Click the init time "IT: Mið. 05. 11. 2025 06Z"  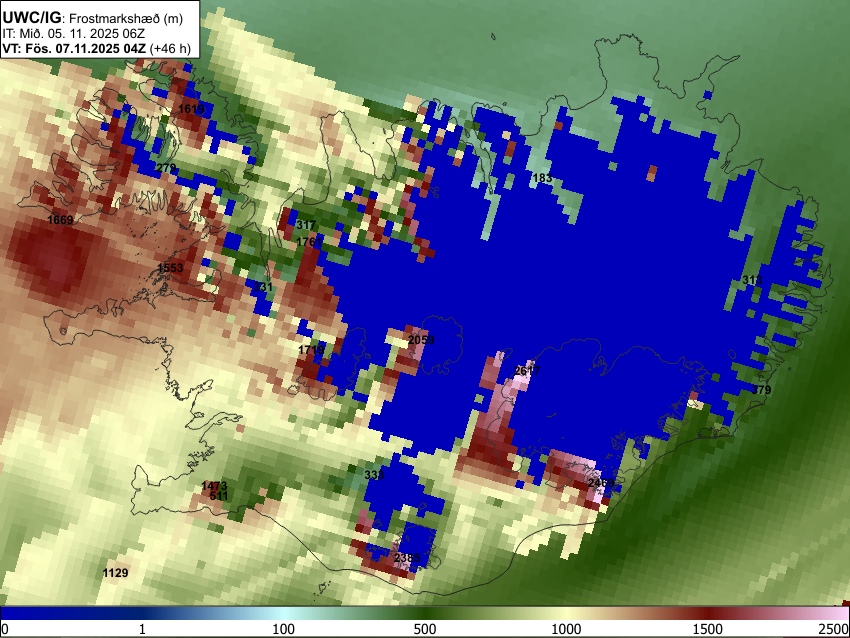pos(73,34)
